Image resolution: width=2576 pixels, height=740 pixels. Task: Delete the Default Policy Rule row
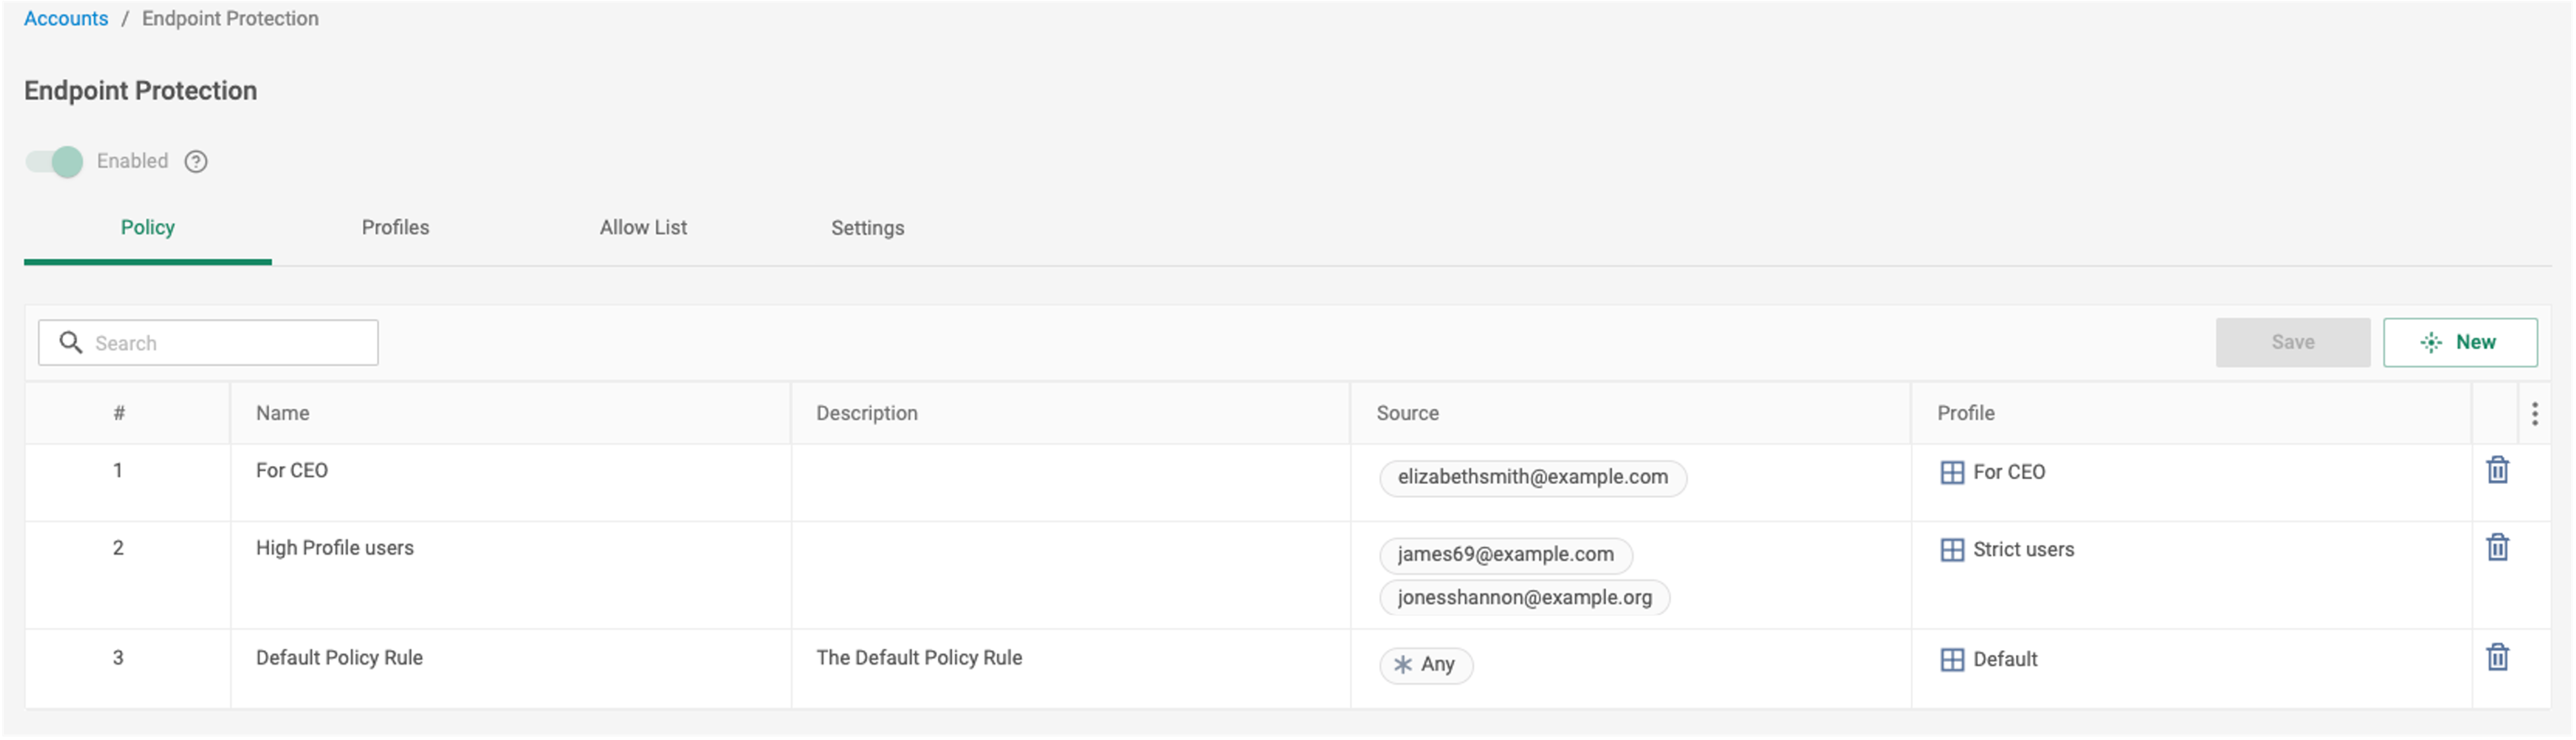(x=2497, y=657)
